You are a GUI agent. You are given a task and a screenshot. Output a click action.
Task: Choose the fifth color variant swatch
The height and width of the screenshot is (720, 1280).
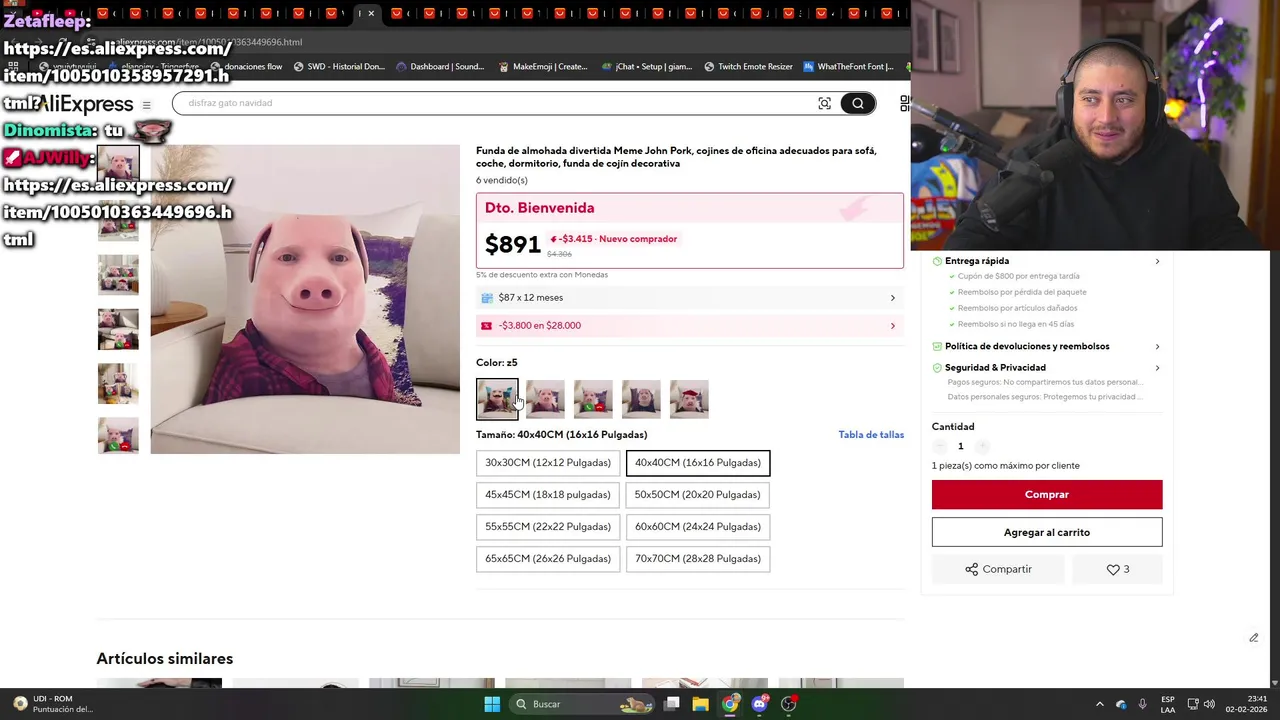(x=689, y=399)
